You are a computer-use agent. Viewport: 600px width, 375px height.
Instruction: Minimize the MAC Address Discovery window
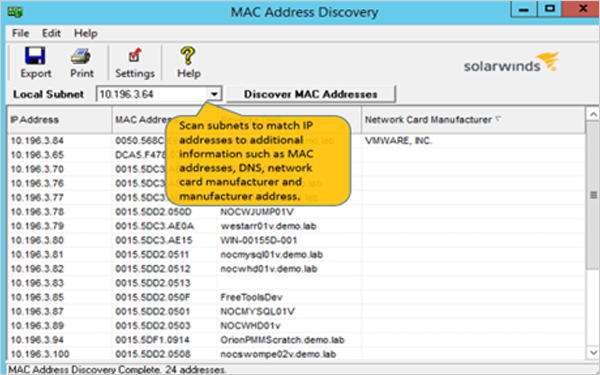523,9
